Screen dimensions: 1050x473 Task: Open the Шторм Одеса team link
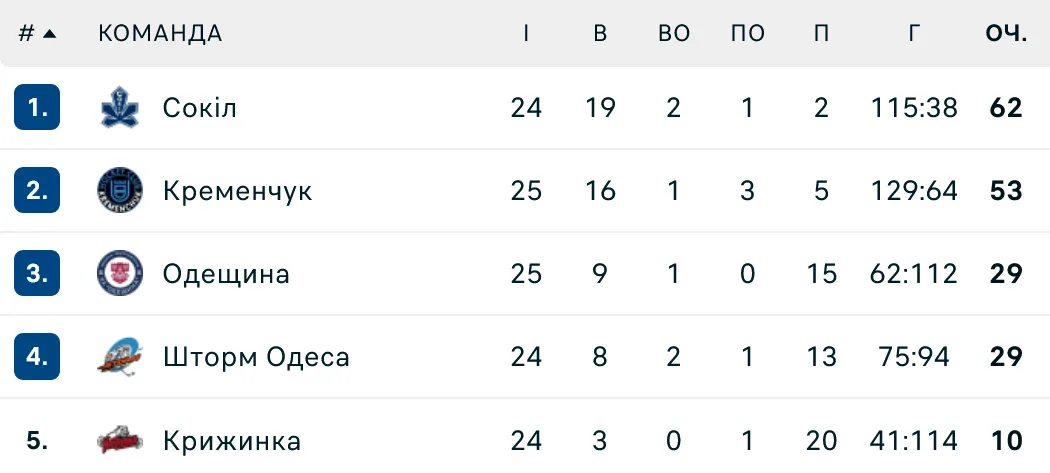click(256, 357)
